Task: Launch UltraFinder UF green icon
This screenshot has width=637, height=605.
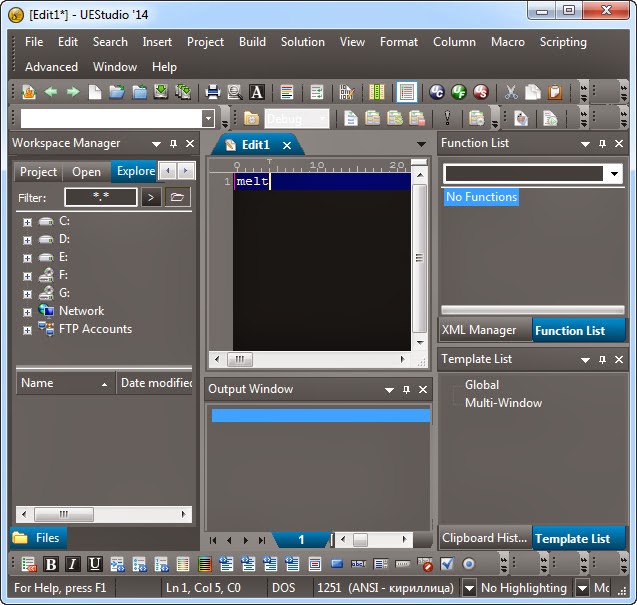Action: pyautogui.click(x=459, y=92)
